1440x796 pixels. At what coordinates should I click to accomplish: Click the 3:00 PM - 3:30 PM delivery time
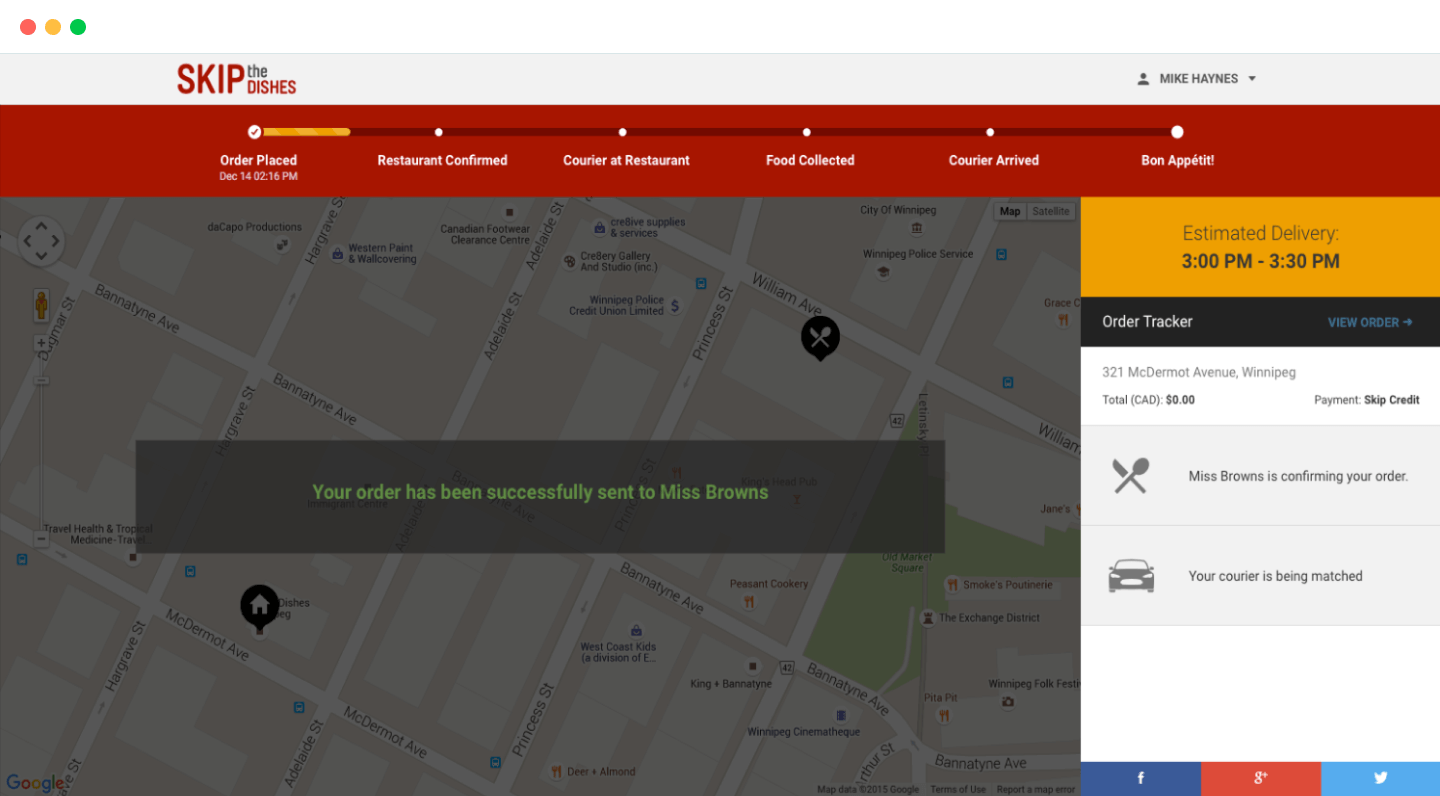pyautogui.click(x=1260, y=261)
